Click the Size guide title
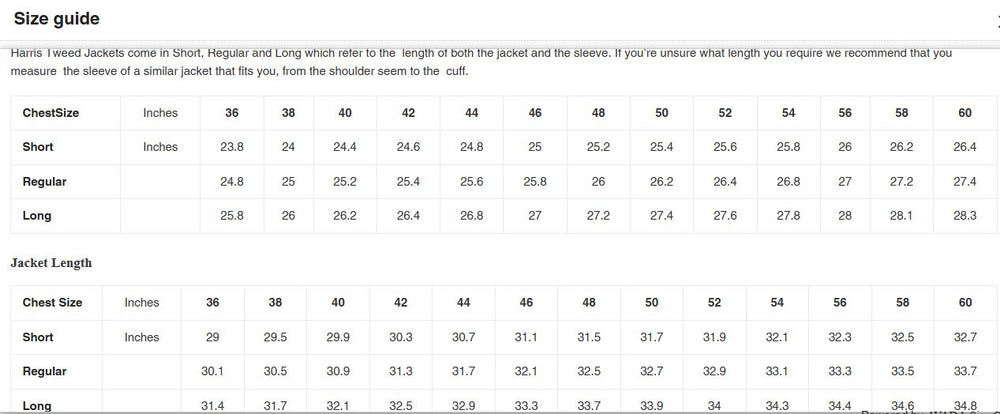The width and height of the screenshot is (1000, 414). 56,19
